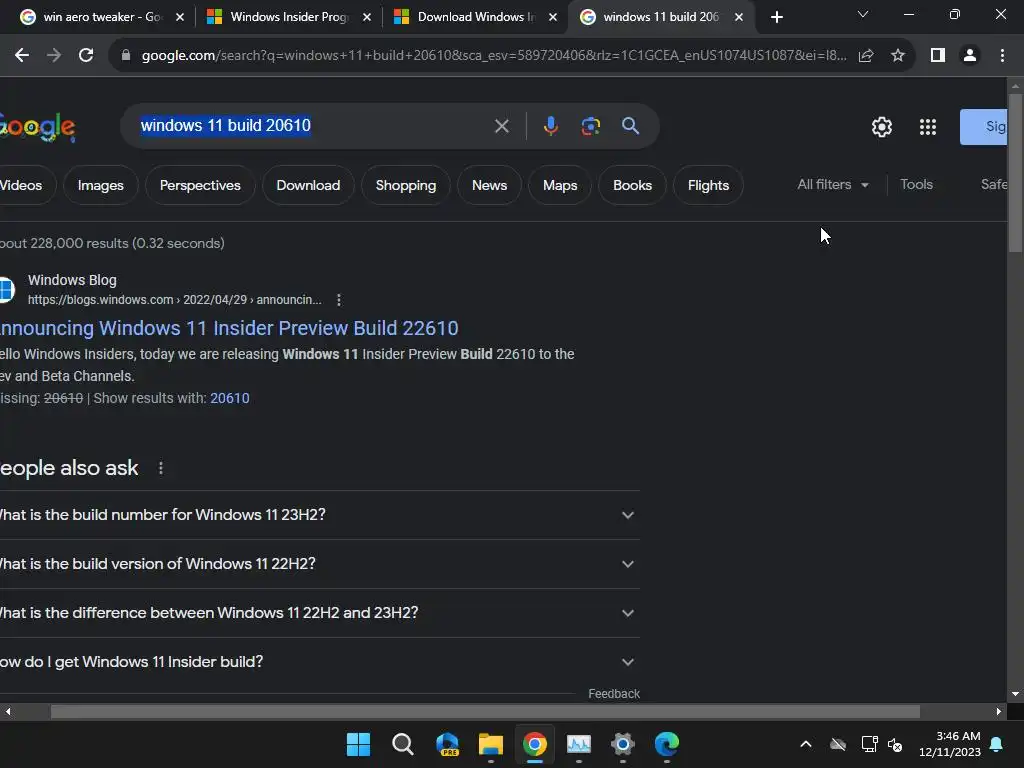
Task: Filter results by Images
Action: [101, 185]
